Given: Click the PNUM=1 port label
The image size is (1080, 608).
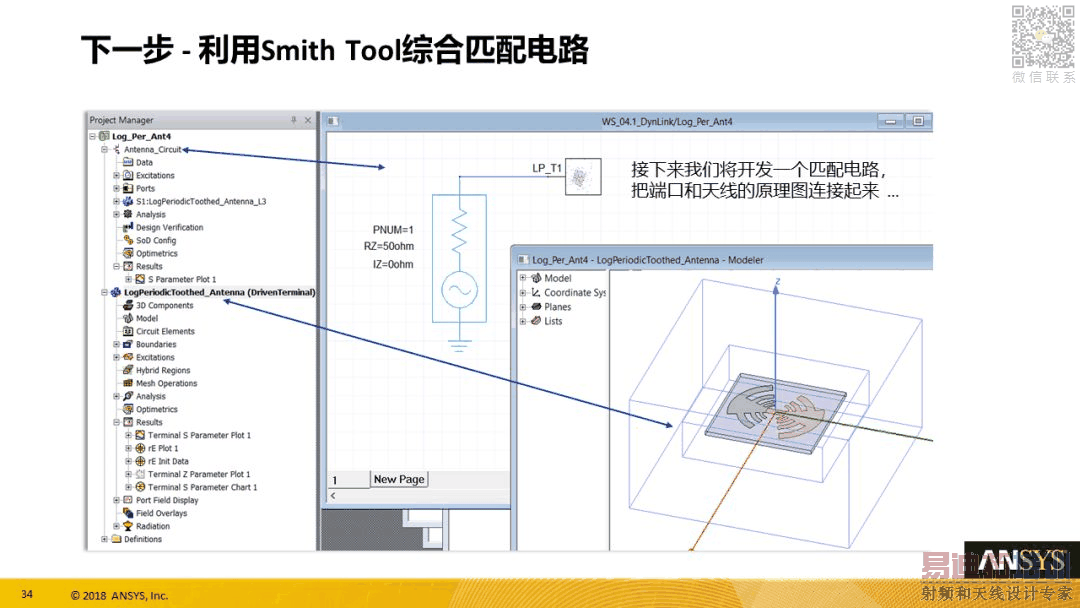Looking at the screenshot, I should click(393, 230).
